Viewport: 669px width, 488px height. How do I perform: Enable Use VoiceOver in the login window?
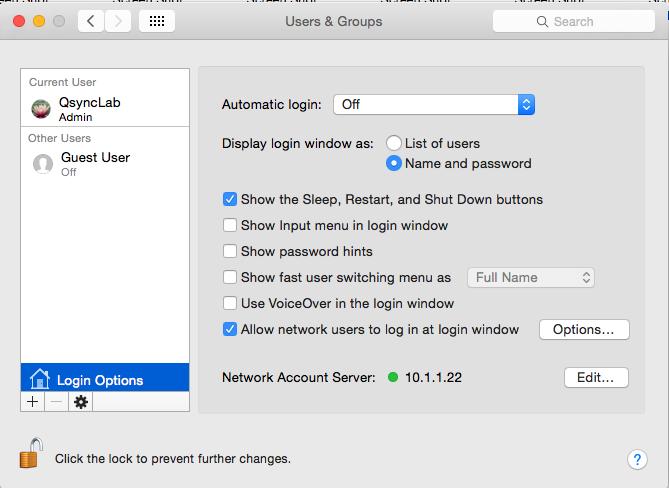[x=230, y=303]
